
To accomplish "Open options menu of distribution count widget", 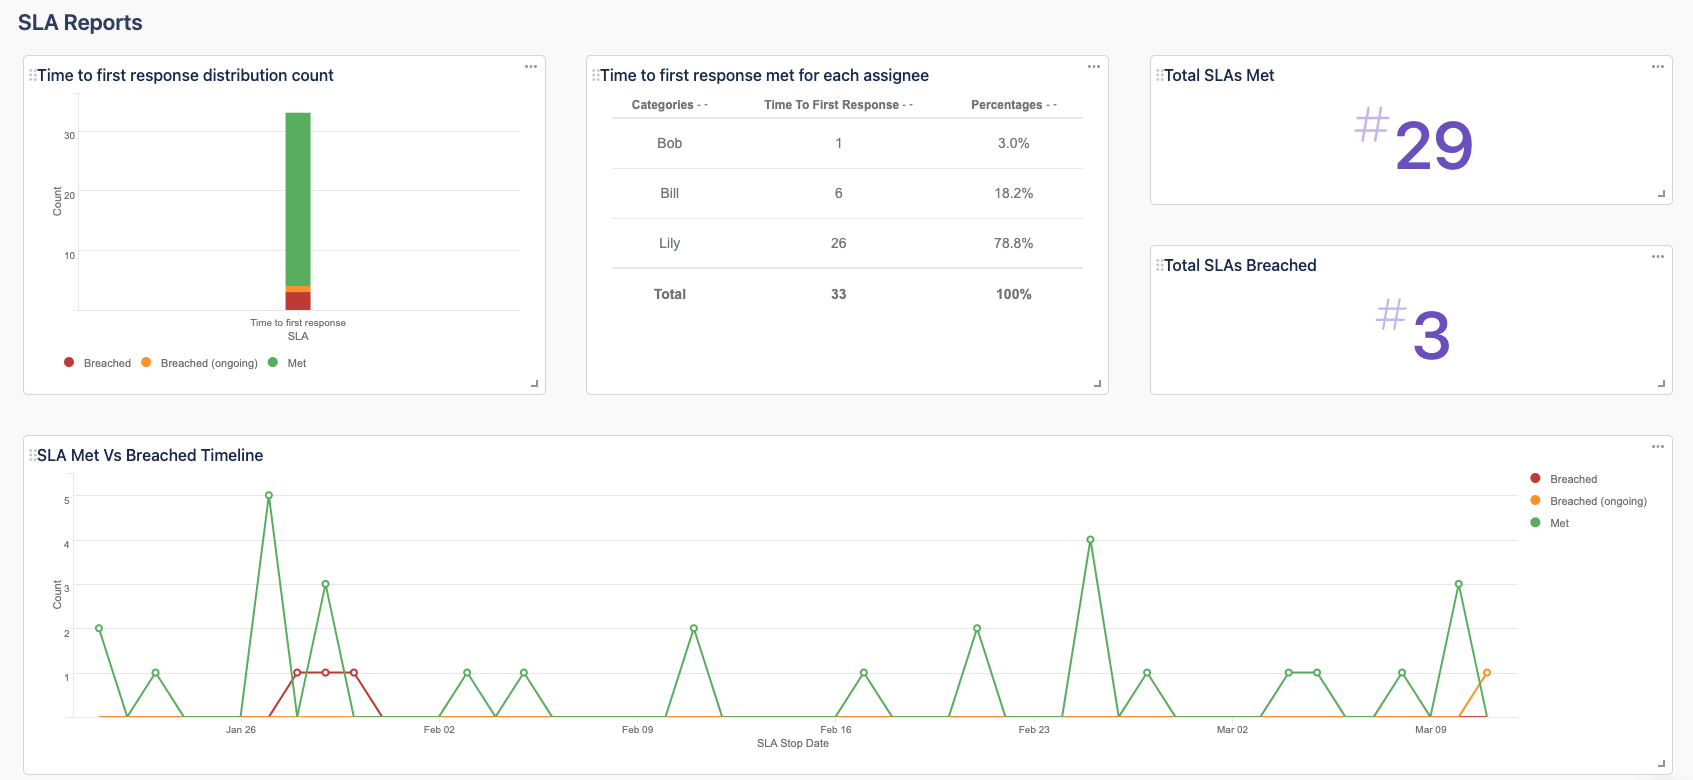I will 531,67.
